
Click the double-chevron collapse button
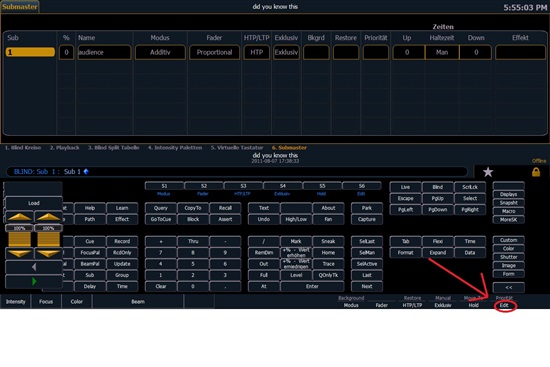[508, 287]
